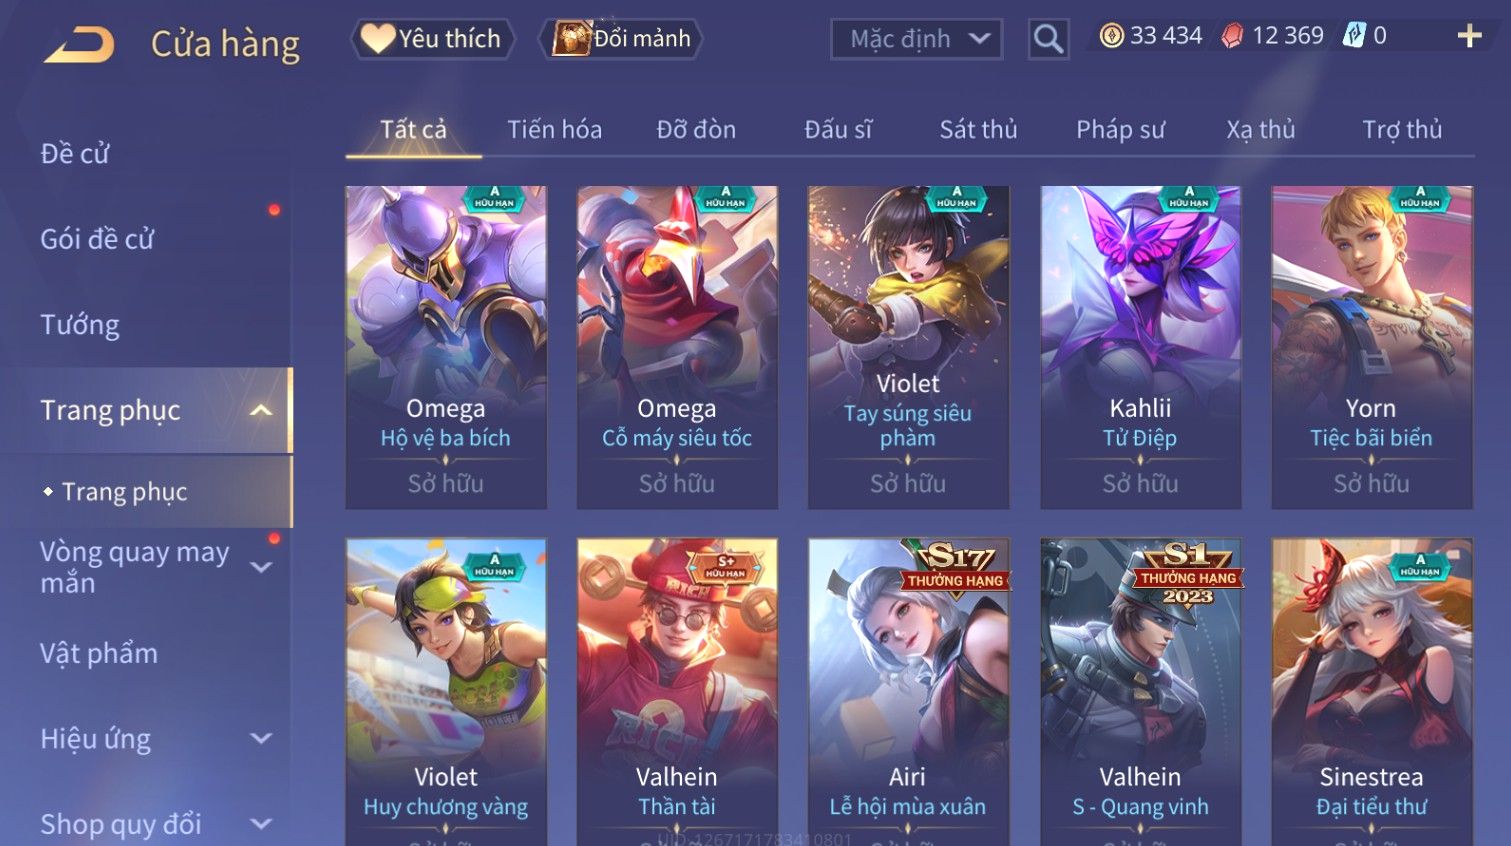Viewport: 1511px width, 846px height.
Task: Select Kahlii Tử Điệp skin card
Action: (1140, 347)
